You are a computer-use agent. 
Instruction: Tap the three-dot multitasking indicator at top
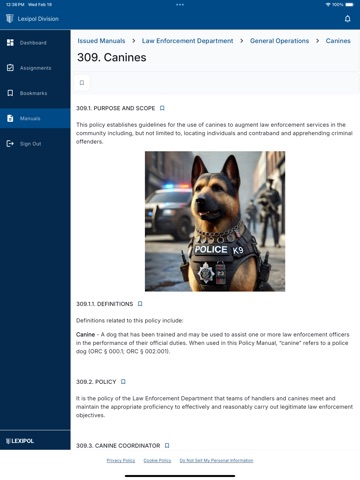(180, 5)
